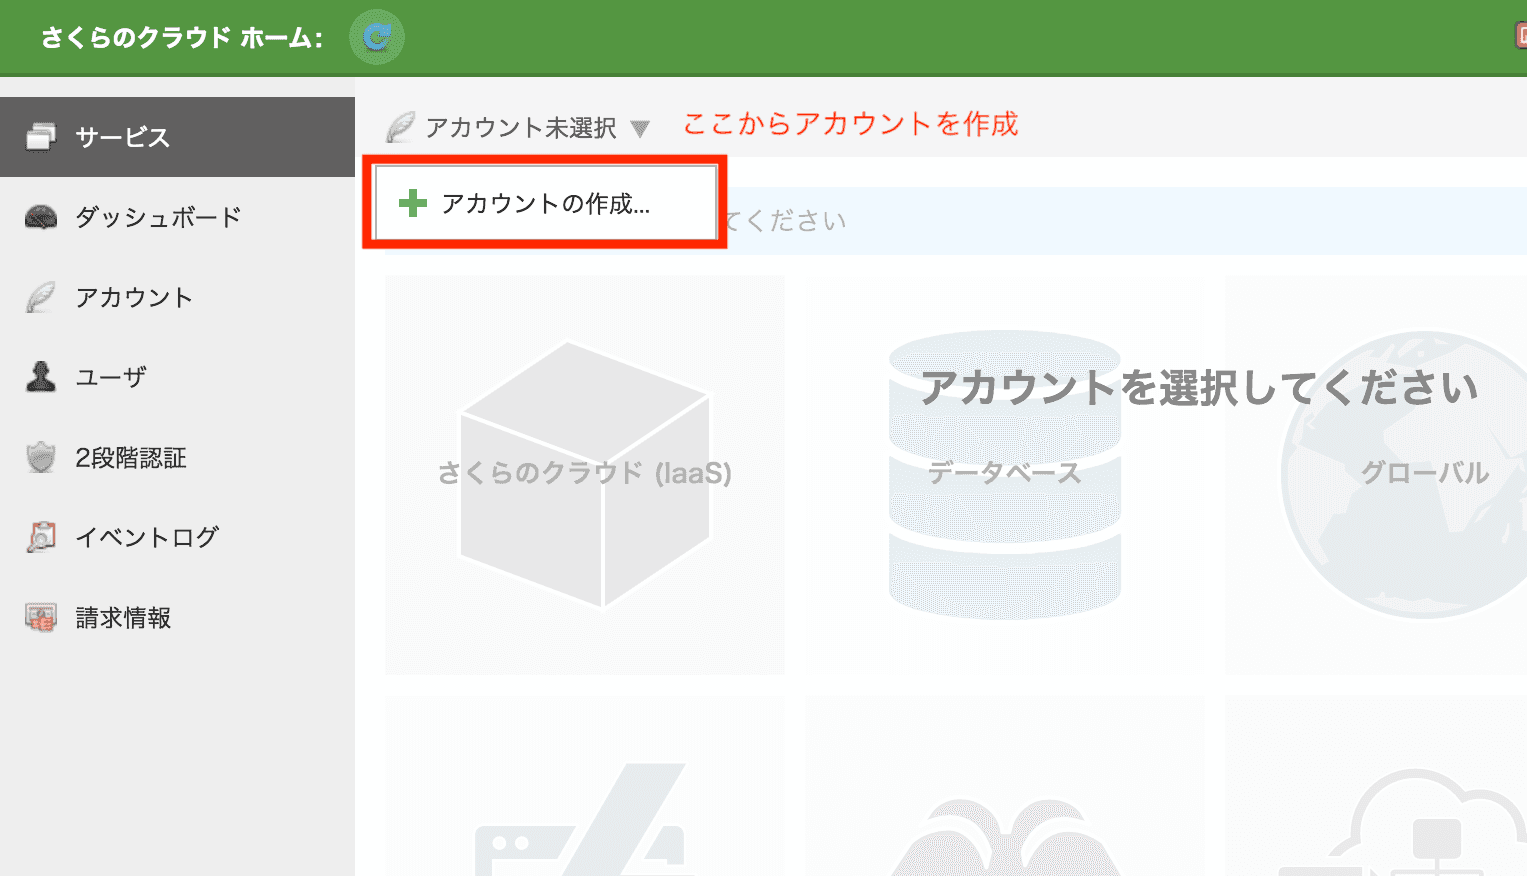Choose アカウントの作成... from the dropdown
Screen dimensions: 1527x876
pos(545,203)
